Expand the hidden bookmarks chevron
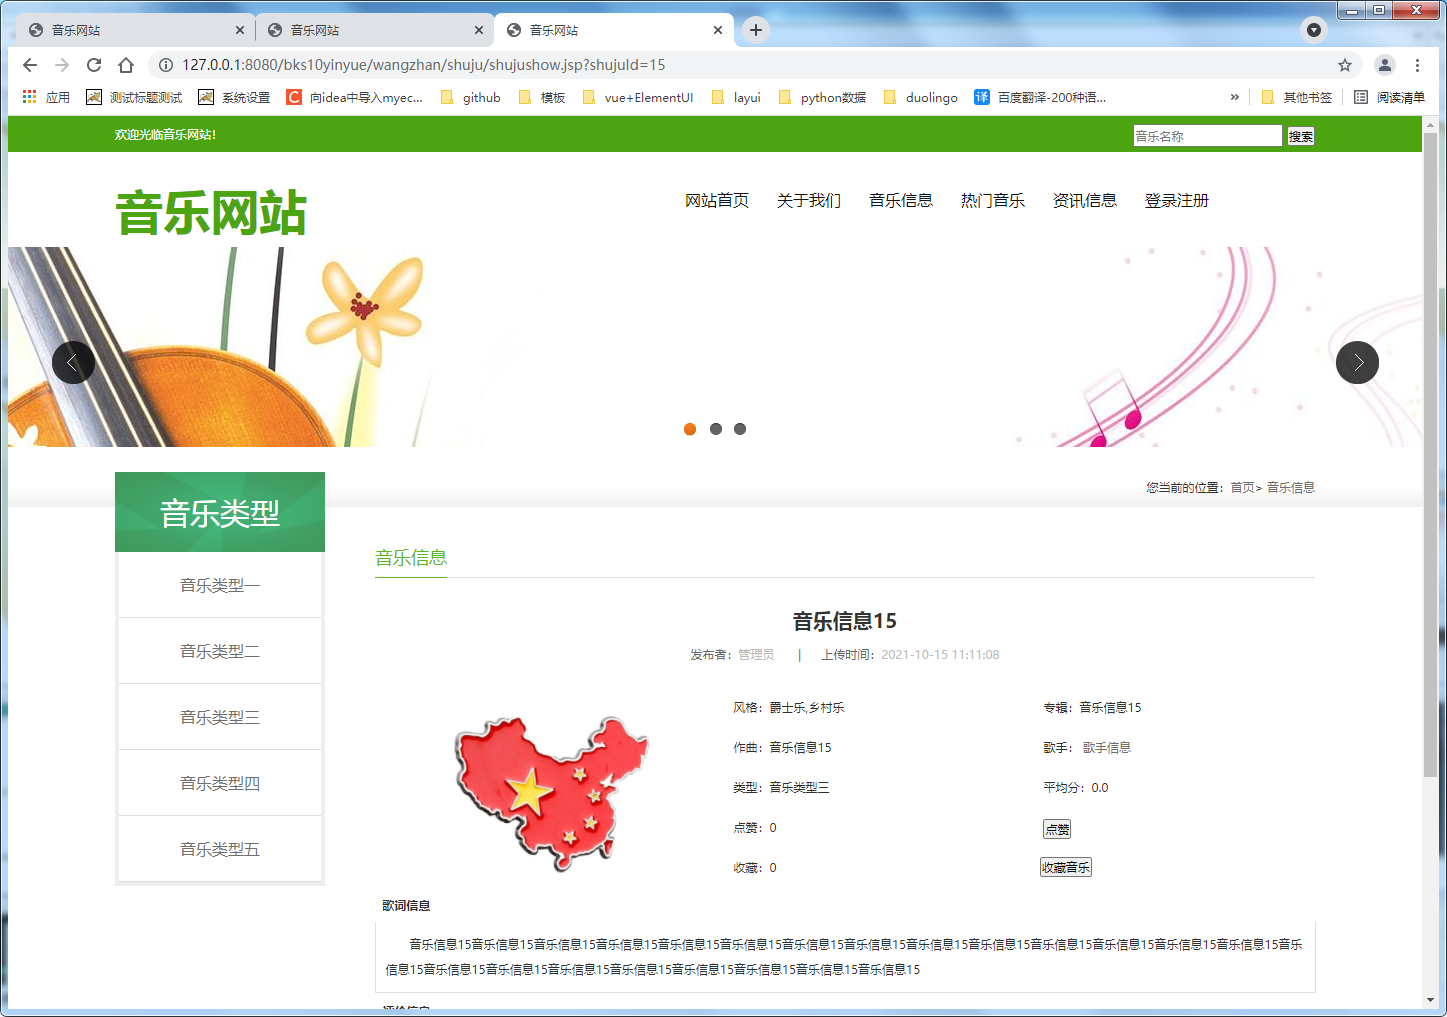1447x1017 pixels. pyautogui.click(x=1235, y=97)
